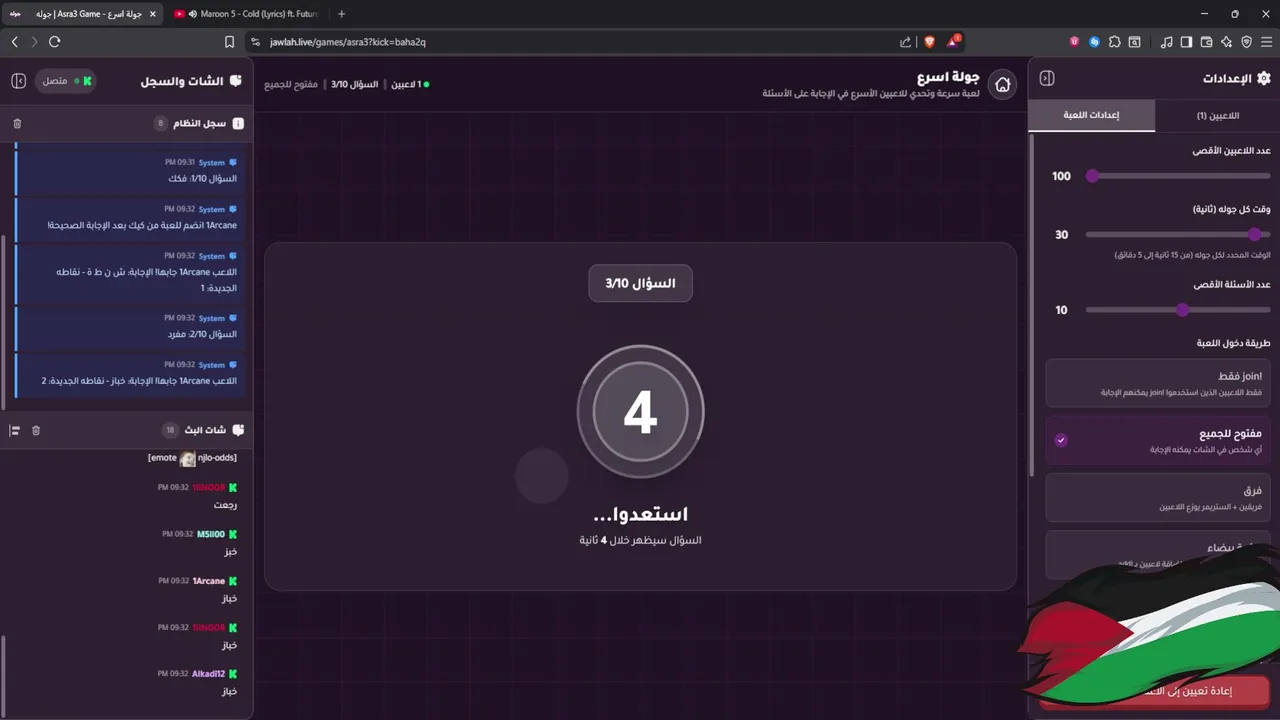Open the browser hamburger menu
The image size is (1280, 720).
point(1266,42)
